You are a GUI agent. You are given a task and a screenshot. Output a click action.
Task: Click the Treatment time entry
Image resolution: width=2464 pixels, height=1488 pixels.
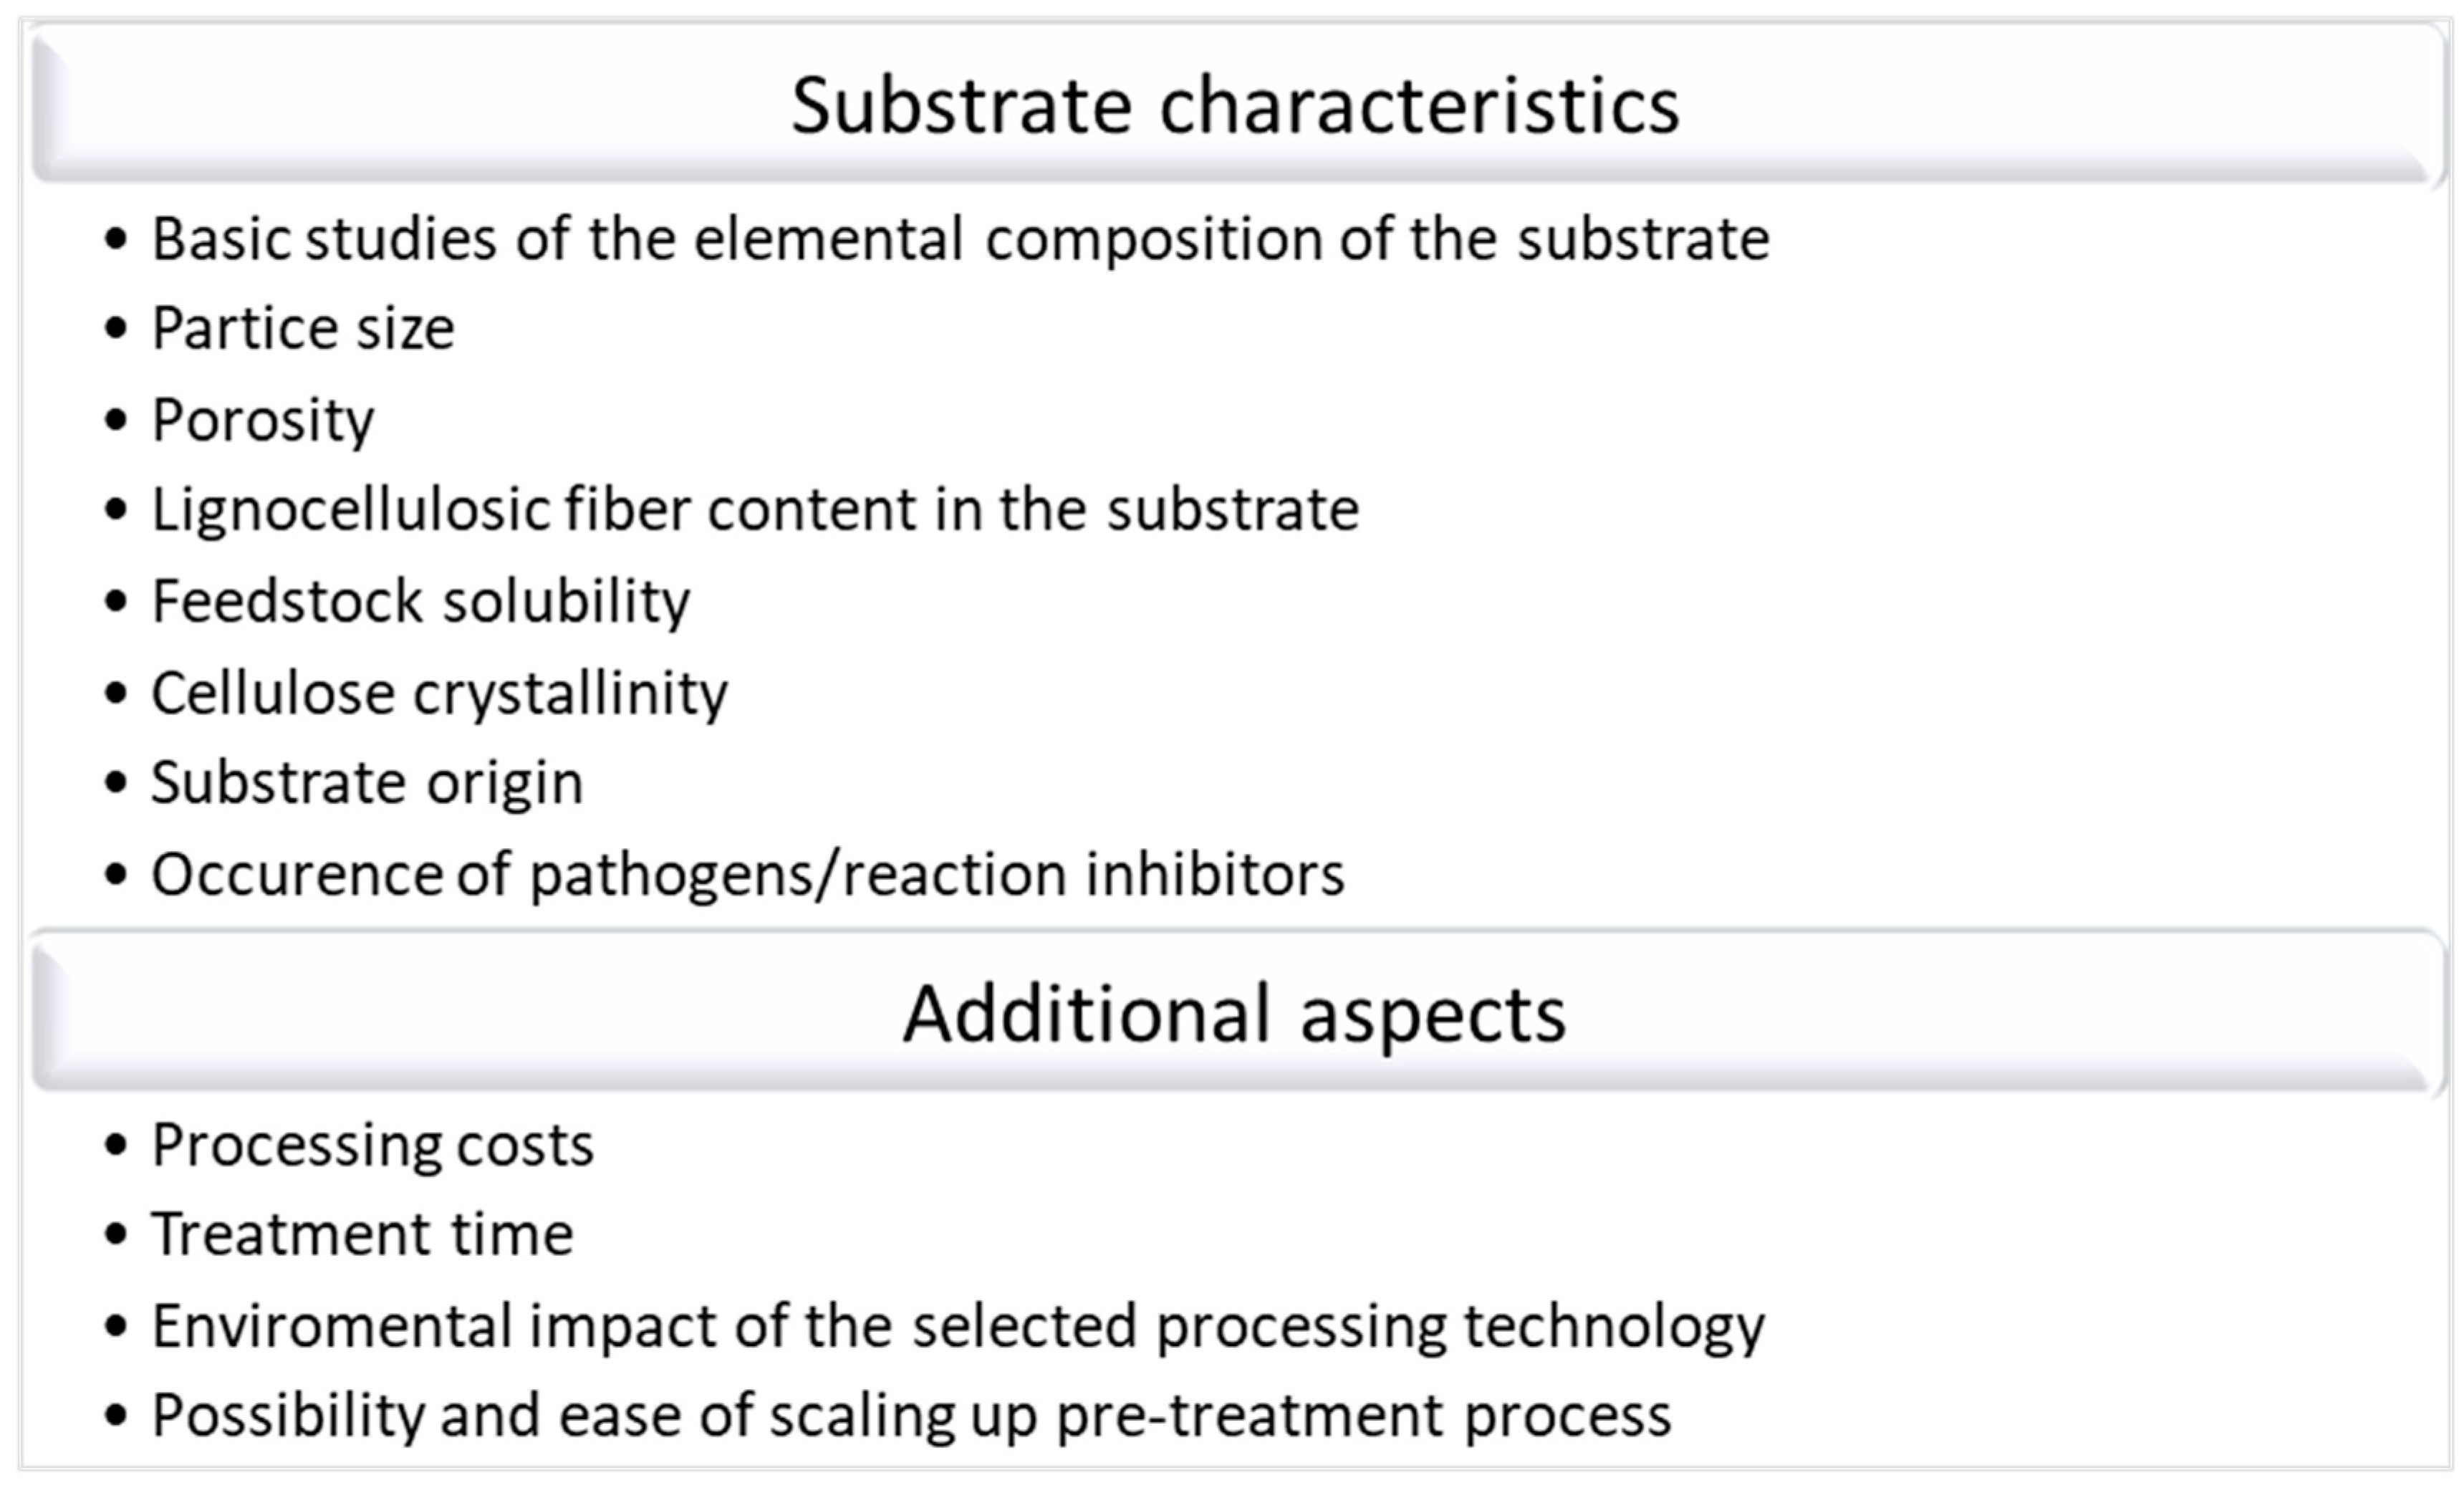click(x=362, y=1234)
